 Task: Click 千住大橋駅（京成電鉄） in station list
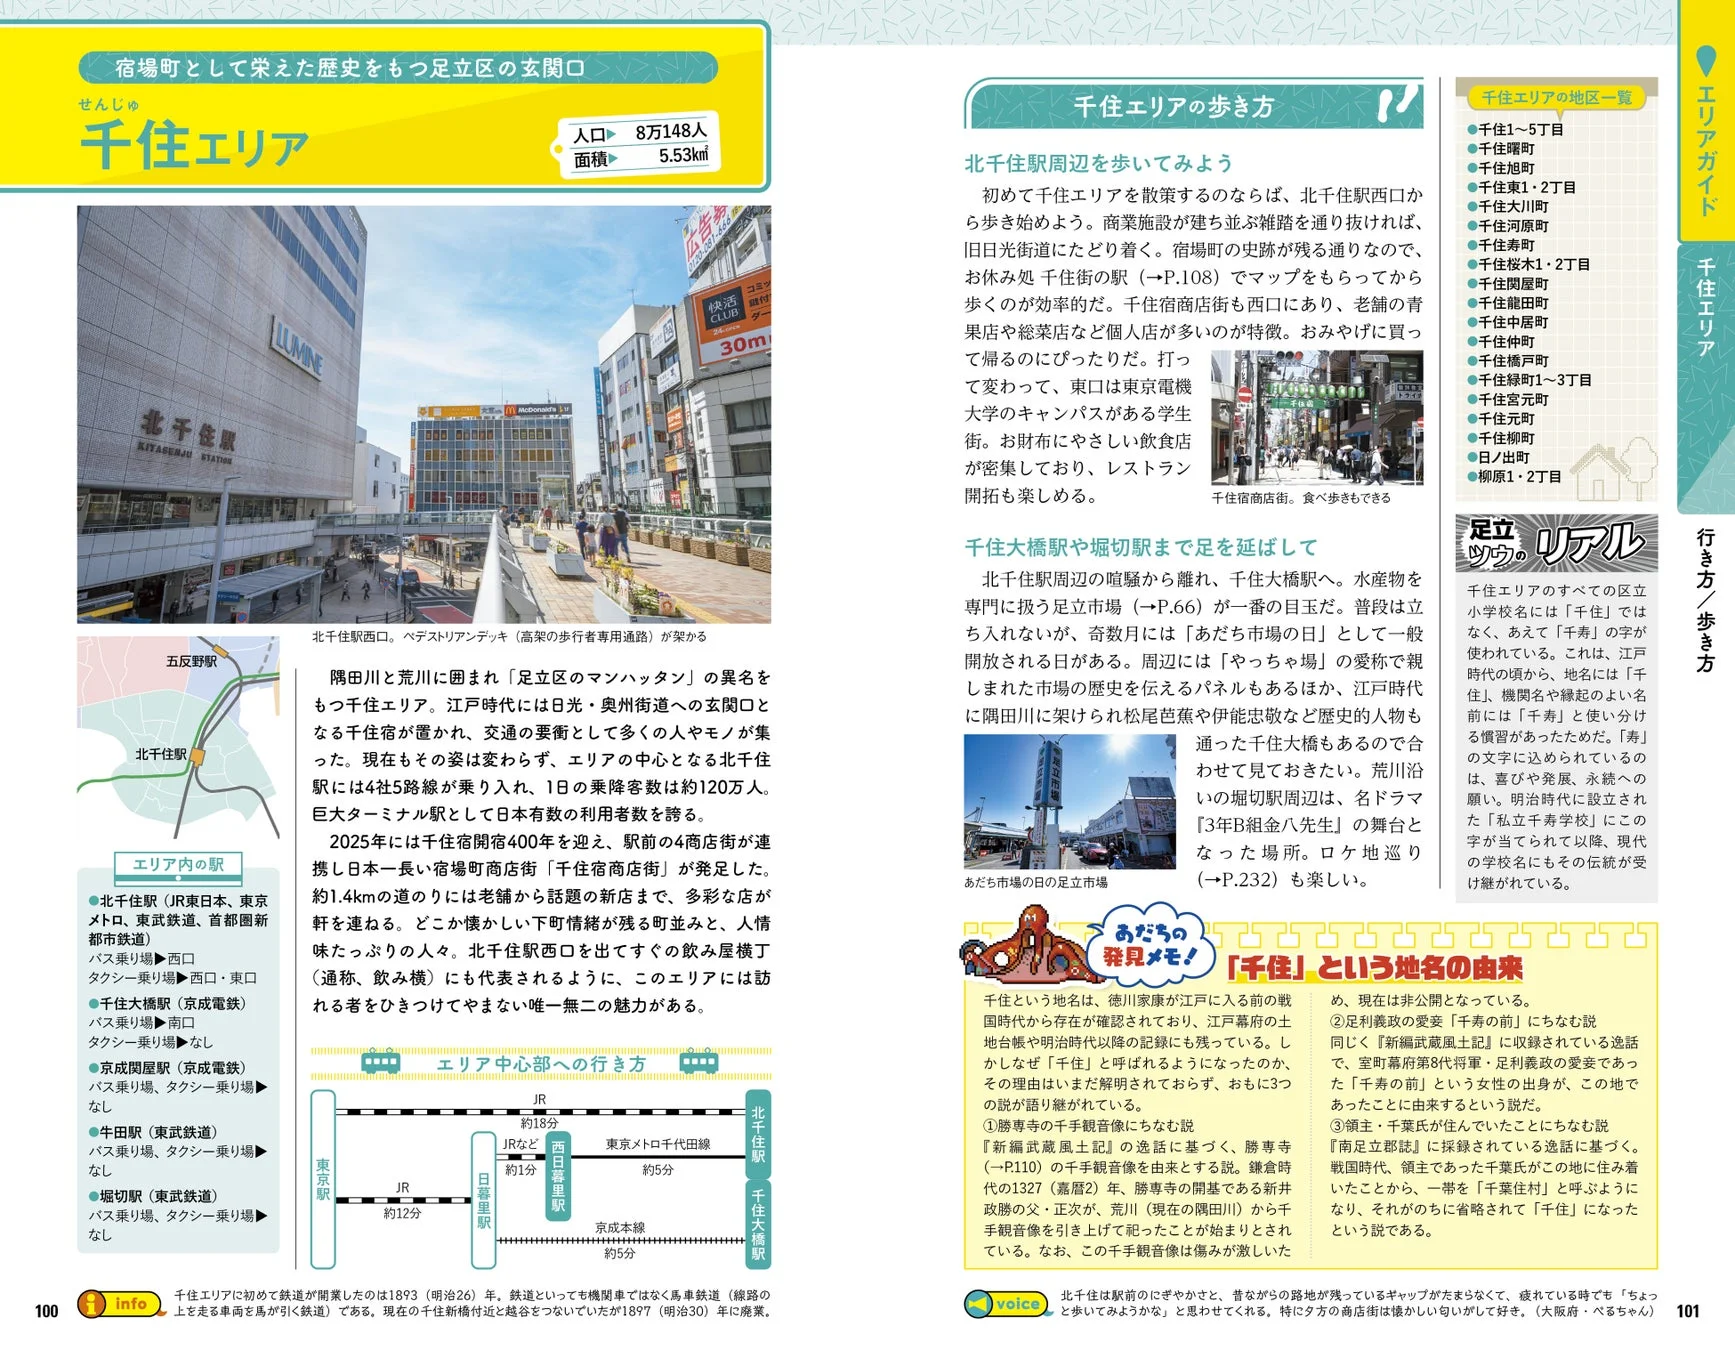point(167,1003)
